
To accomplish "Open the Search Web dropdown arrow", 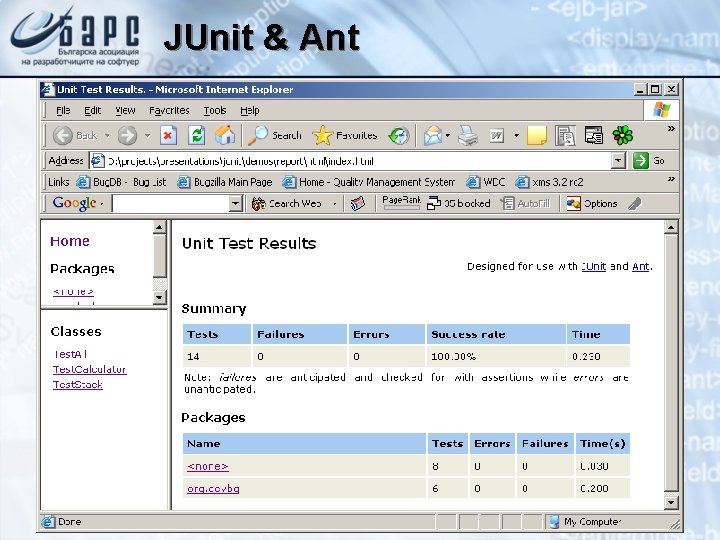I will coord(335,203).
